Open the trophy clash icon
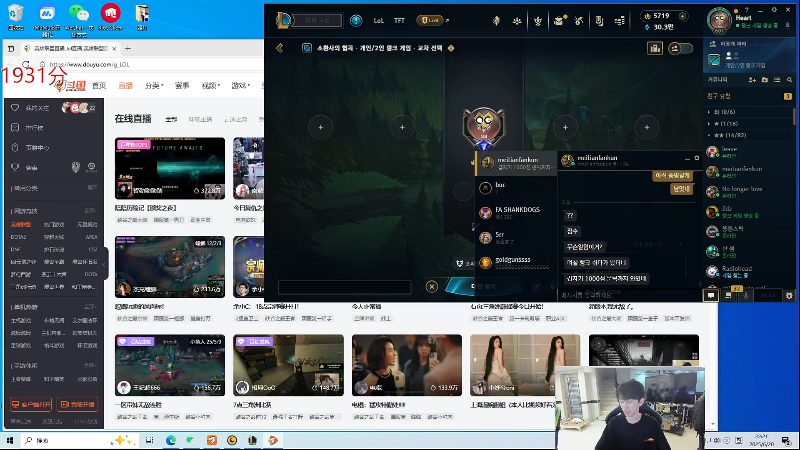This screenshot has width=800, height=450. coord(538,21)
